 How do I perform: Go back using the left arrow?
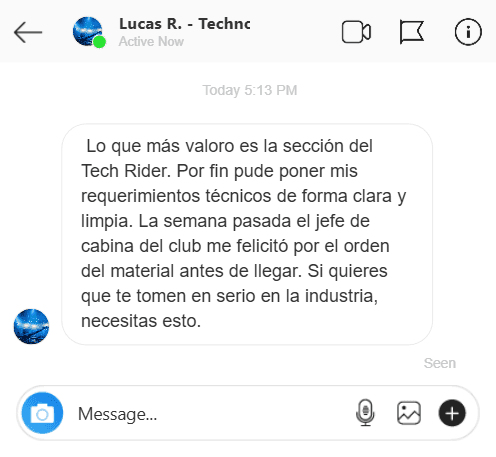[x=28, y=32]
